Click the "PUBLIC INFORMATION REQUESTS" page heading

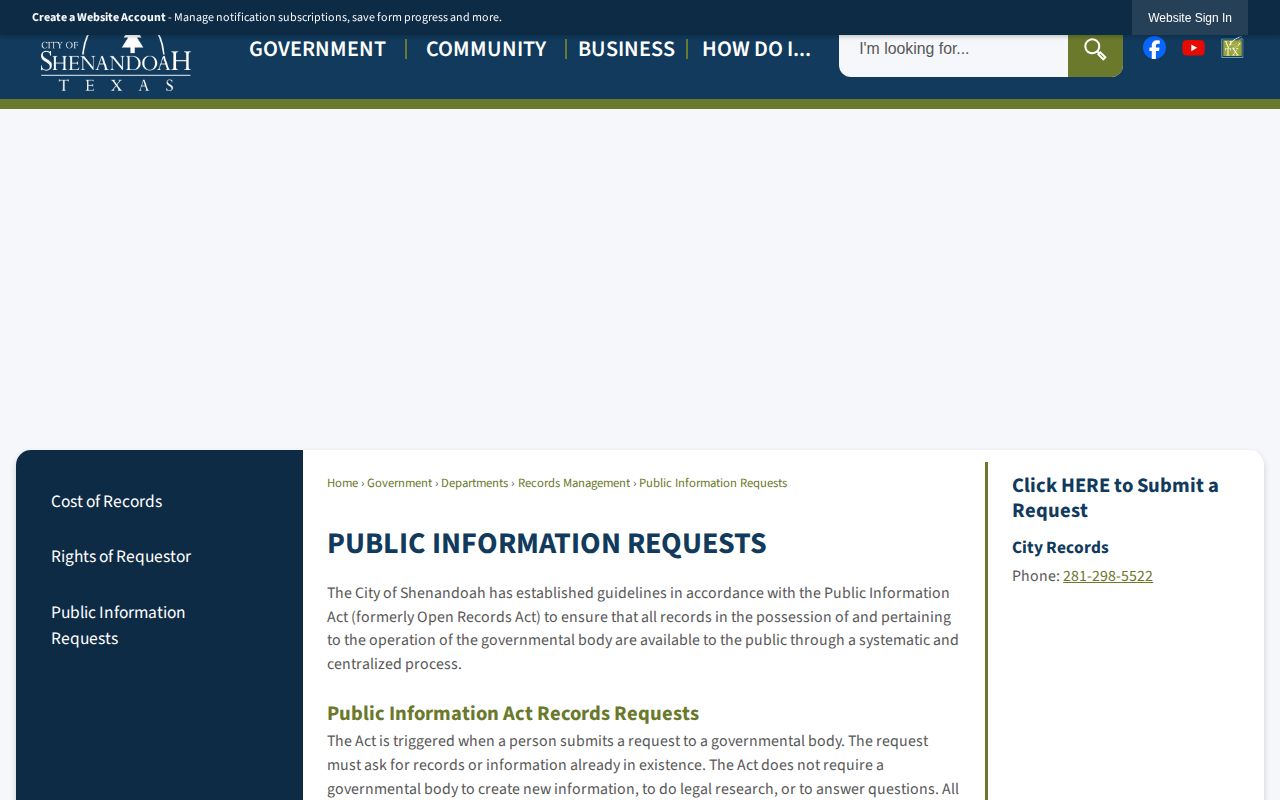coord(547,543)
